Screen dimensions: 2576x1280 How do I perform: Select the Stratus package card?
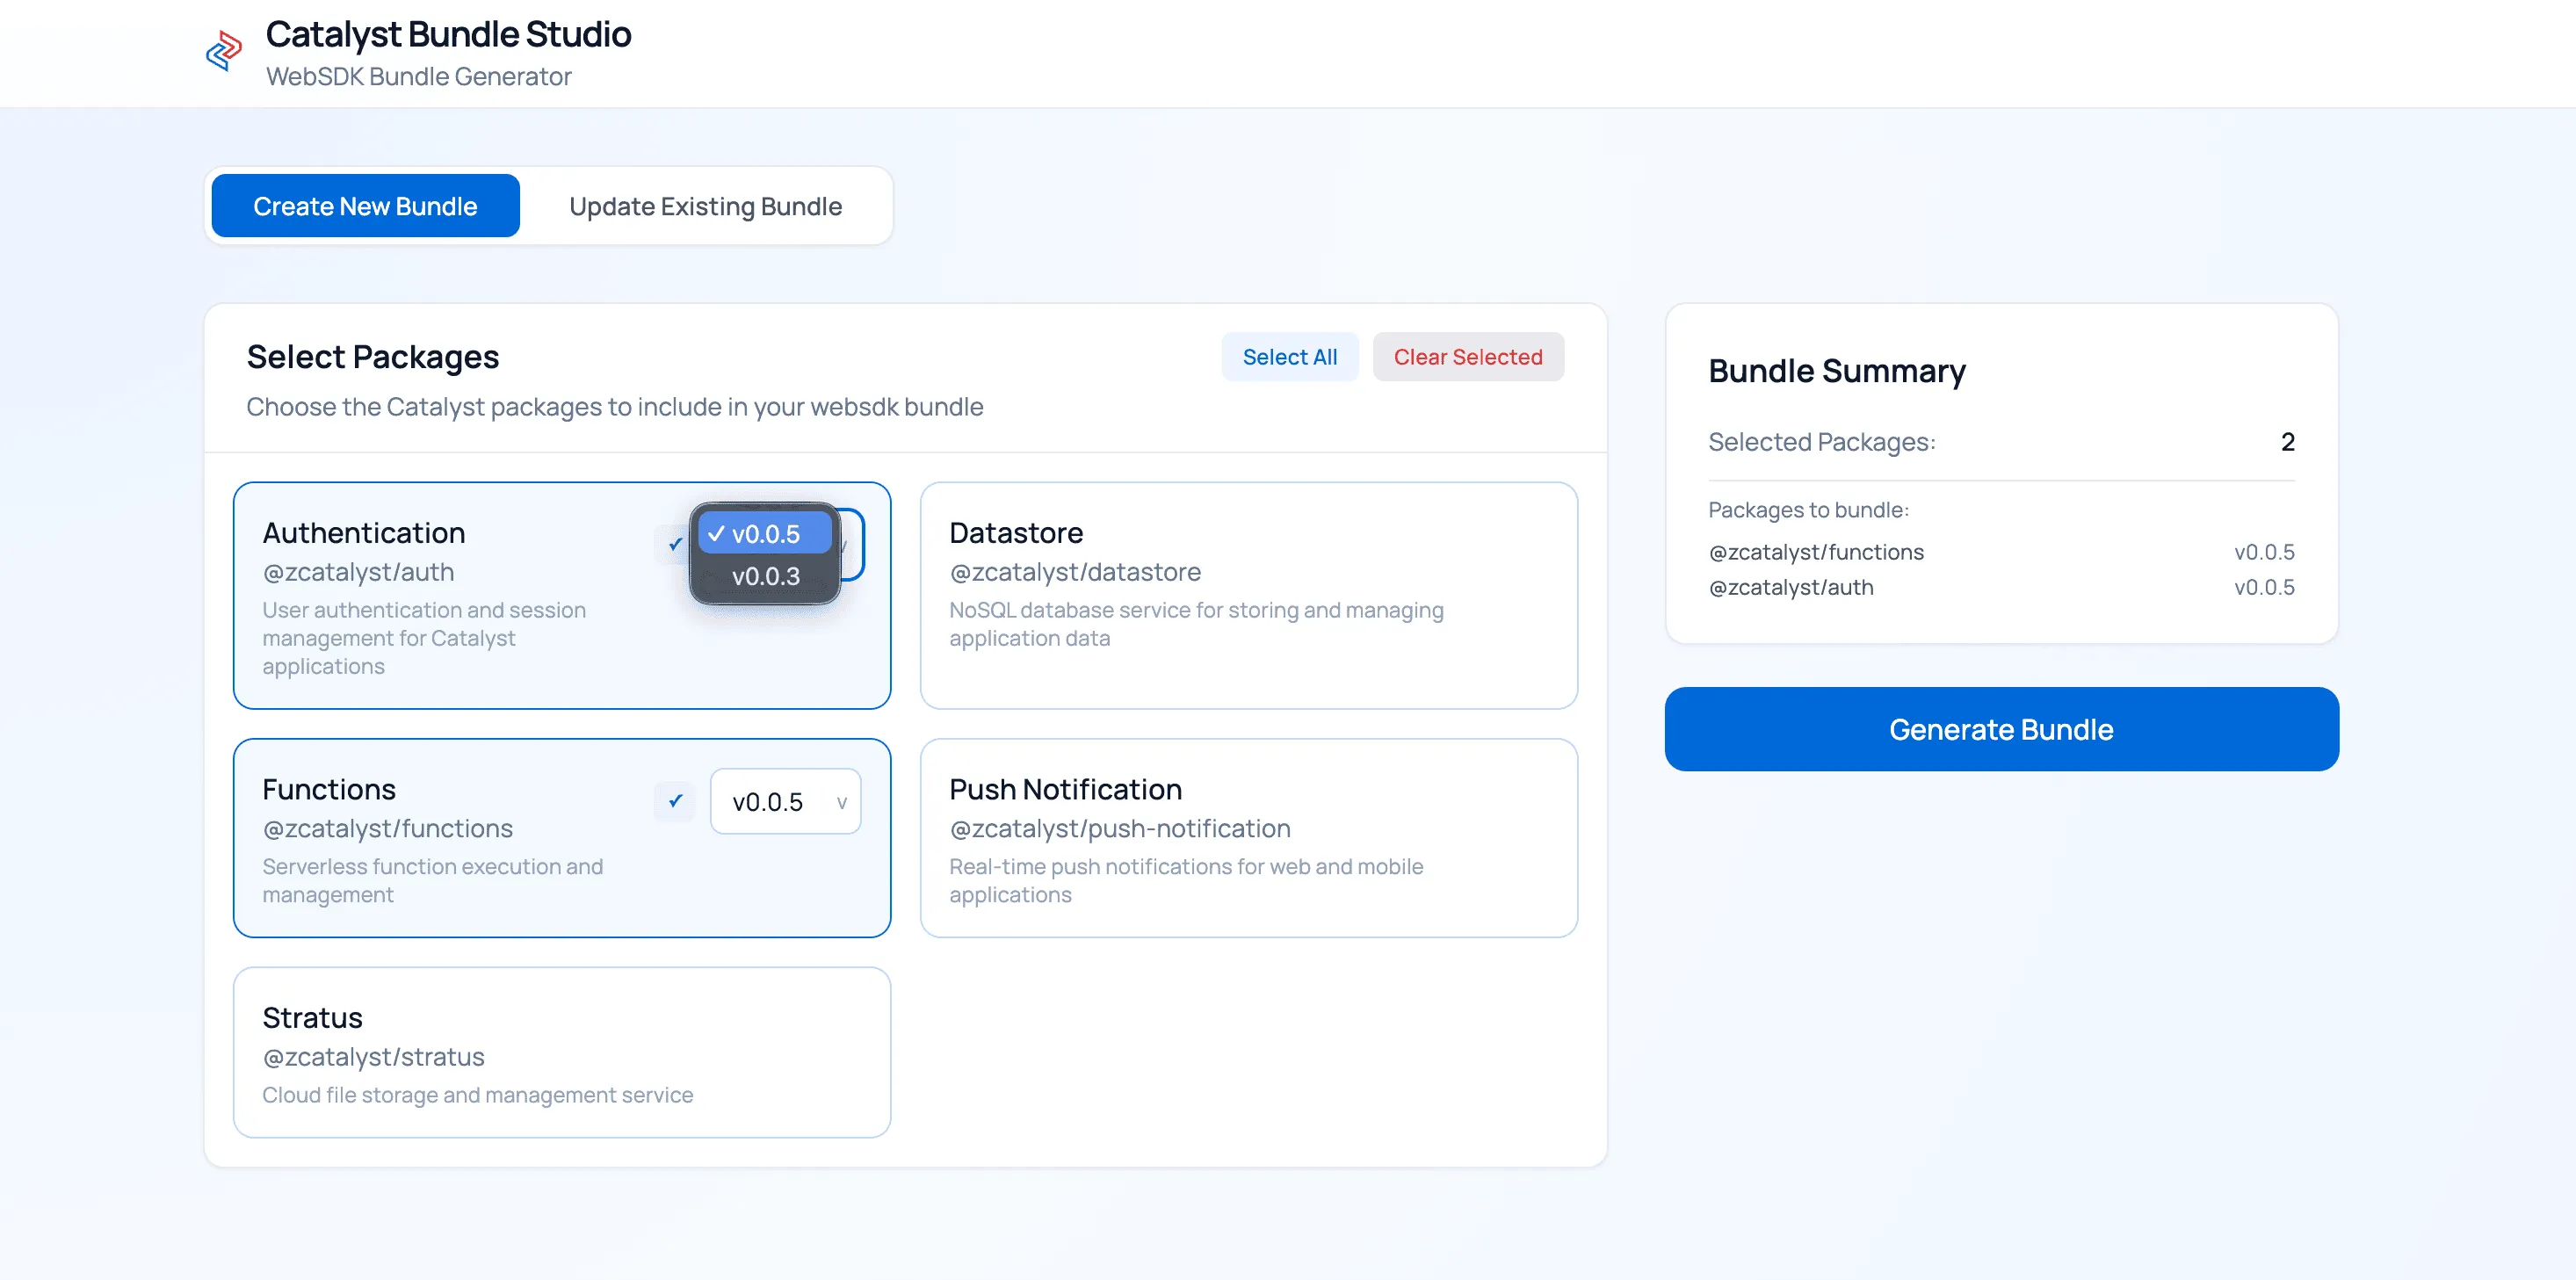click(562, 1052)
